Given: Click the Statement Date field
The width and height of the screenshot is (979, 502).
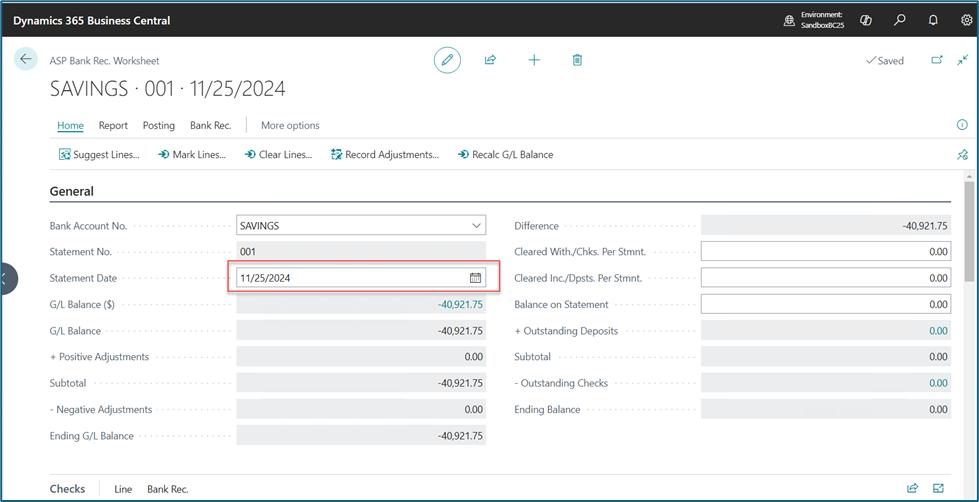Looking at the screenshot, I should [361, 278].
